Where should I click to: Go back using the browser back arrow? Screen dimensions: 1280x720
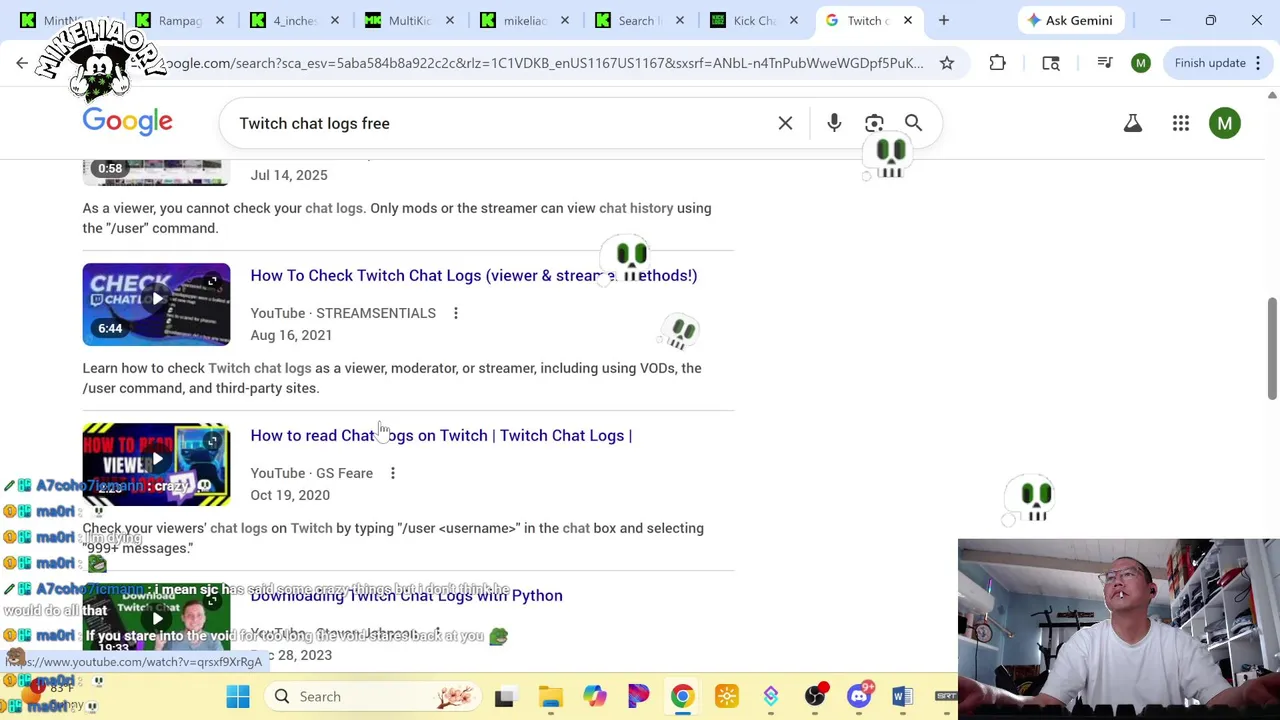point(22,63)
